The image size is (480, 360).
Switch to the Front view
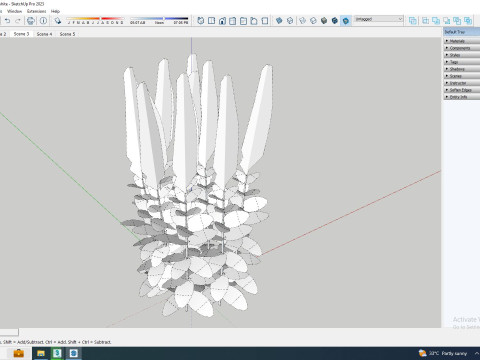[222, 21]
